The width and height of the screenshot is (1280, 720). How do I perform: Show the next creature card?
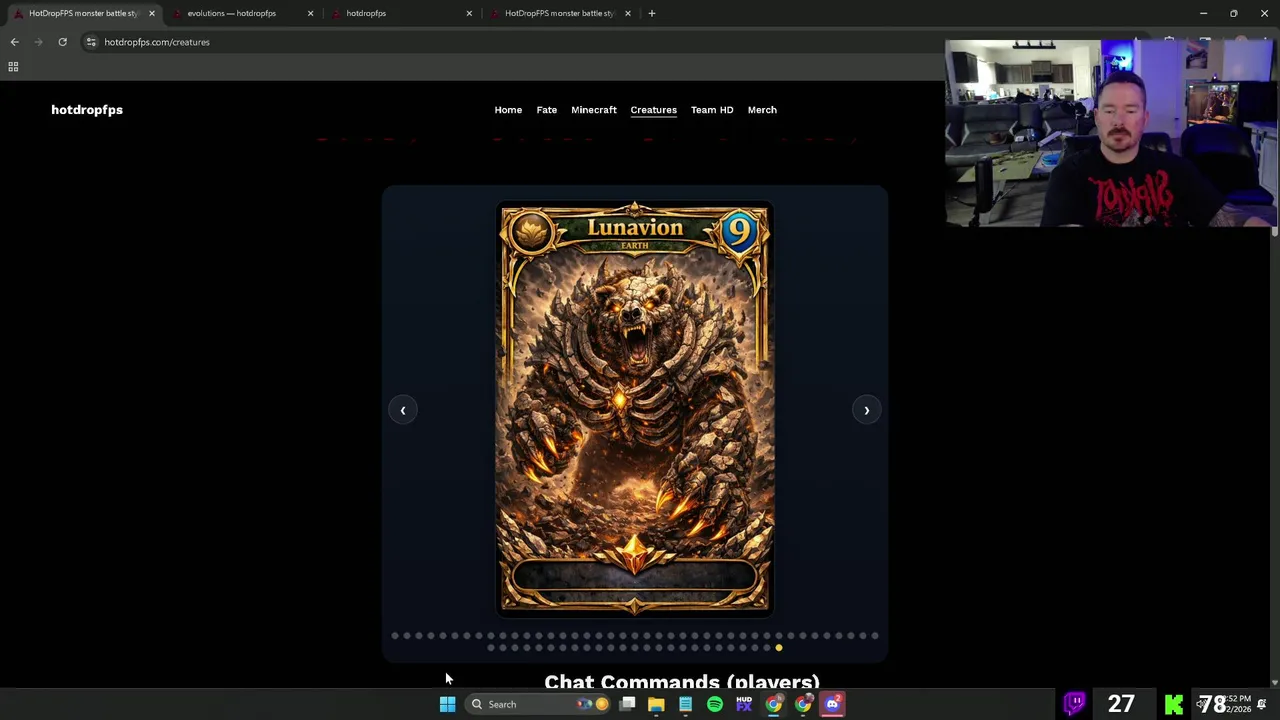866,410
